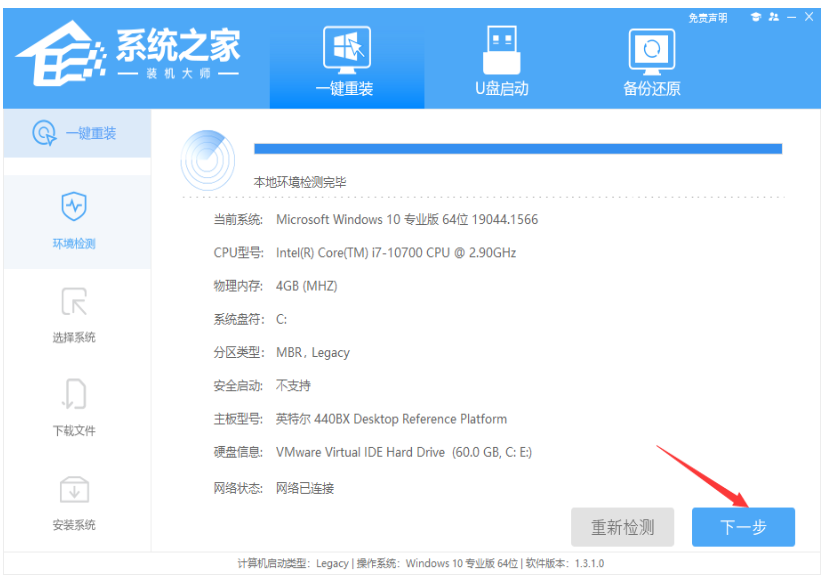This screenshot has height=578, width=827.
Task: Click the blue detection progress bar
Action: pos(517,149)
